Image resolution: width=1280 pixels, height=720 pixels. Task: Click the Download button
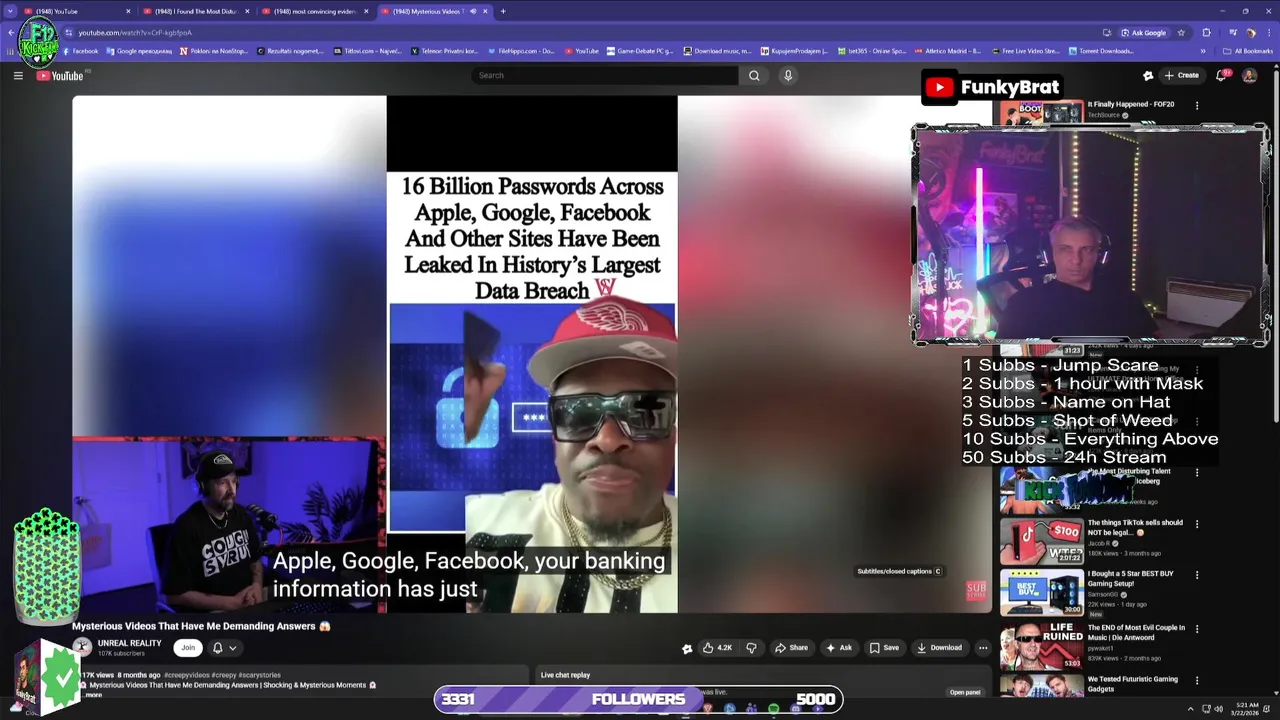click(x=939, y=648)
